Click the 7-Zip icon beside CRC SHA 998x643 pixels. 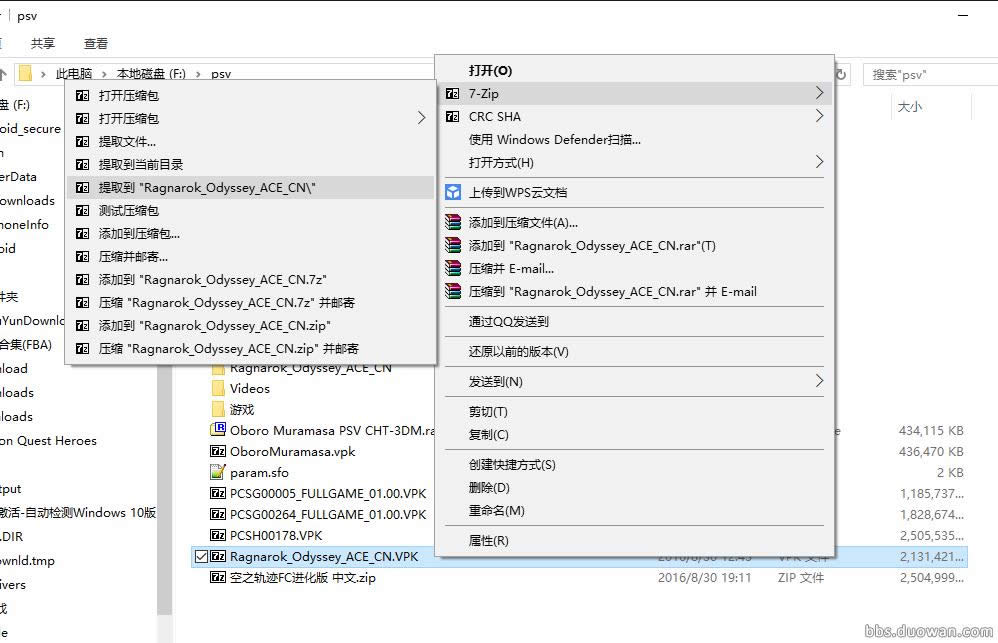[x=453, y=117]
